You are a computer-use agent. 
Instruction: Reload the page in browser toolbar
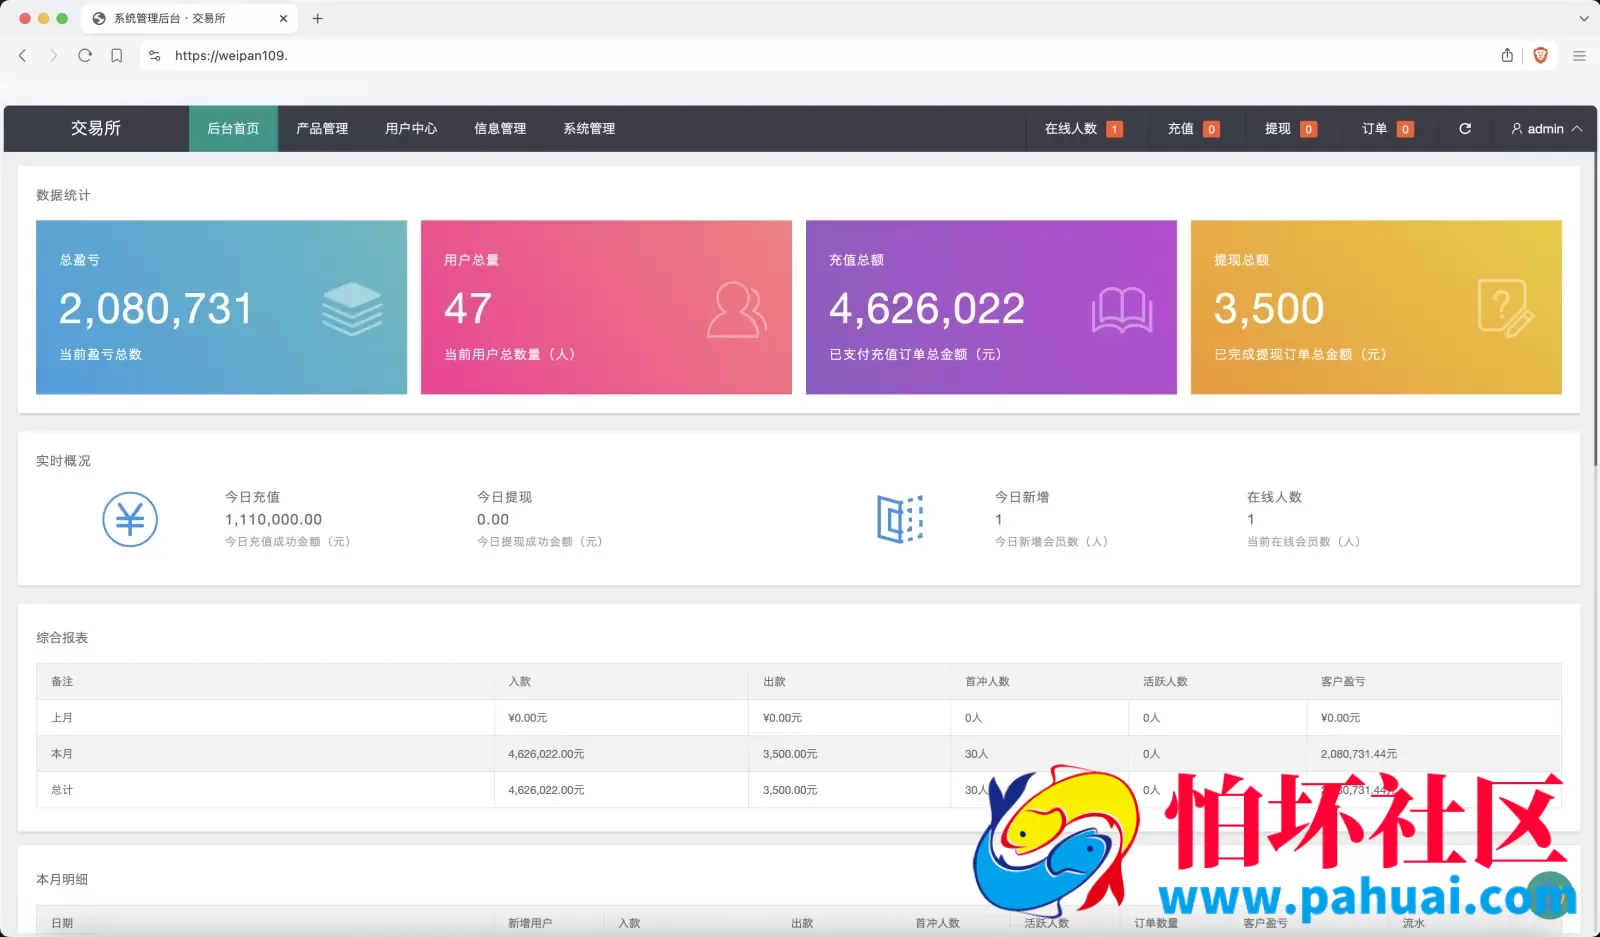(85, 56)
